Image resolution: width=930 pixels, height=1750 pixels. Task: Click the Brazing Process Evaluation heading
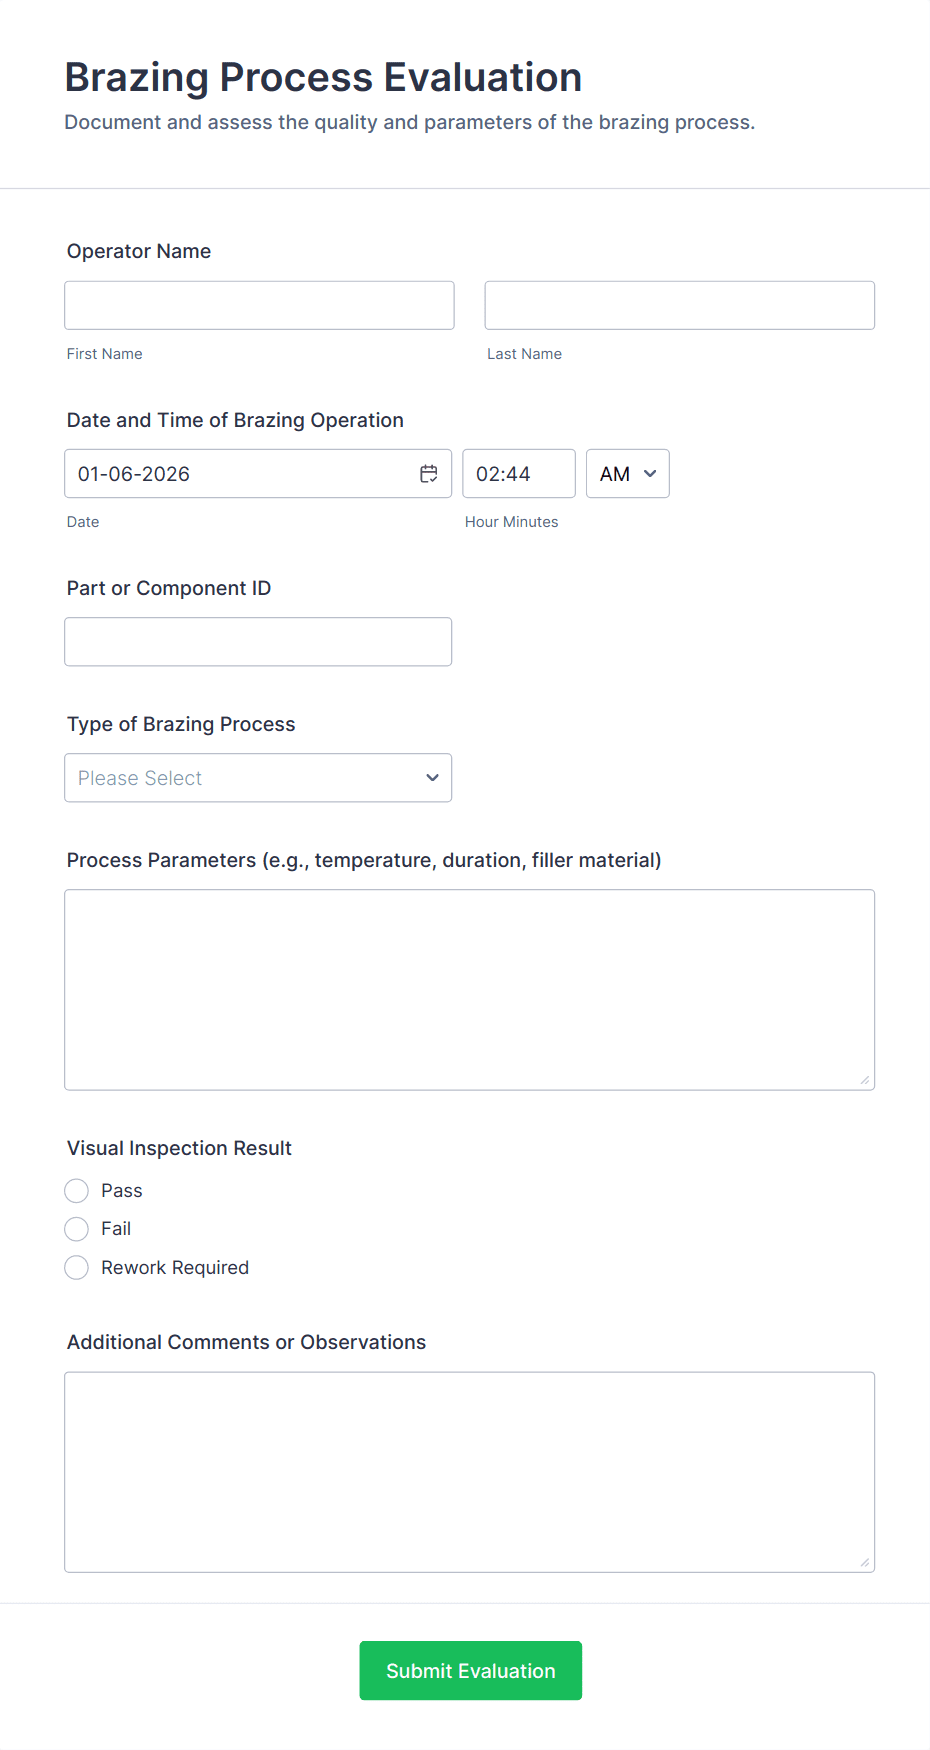coord(322,77)
